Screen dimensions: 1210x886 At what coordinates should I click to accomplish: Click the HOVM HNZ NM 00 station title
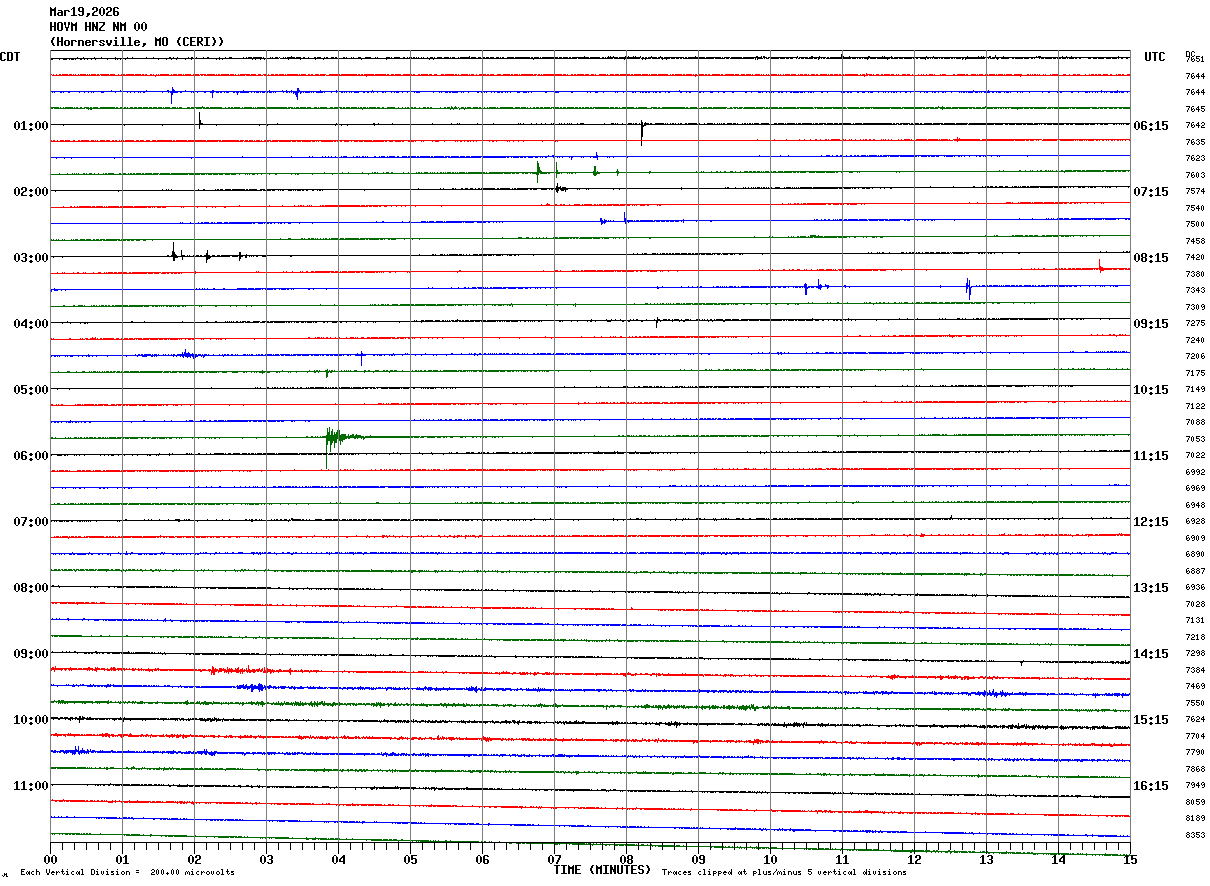pos(98,27)
